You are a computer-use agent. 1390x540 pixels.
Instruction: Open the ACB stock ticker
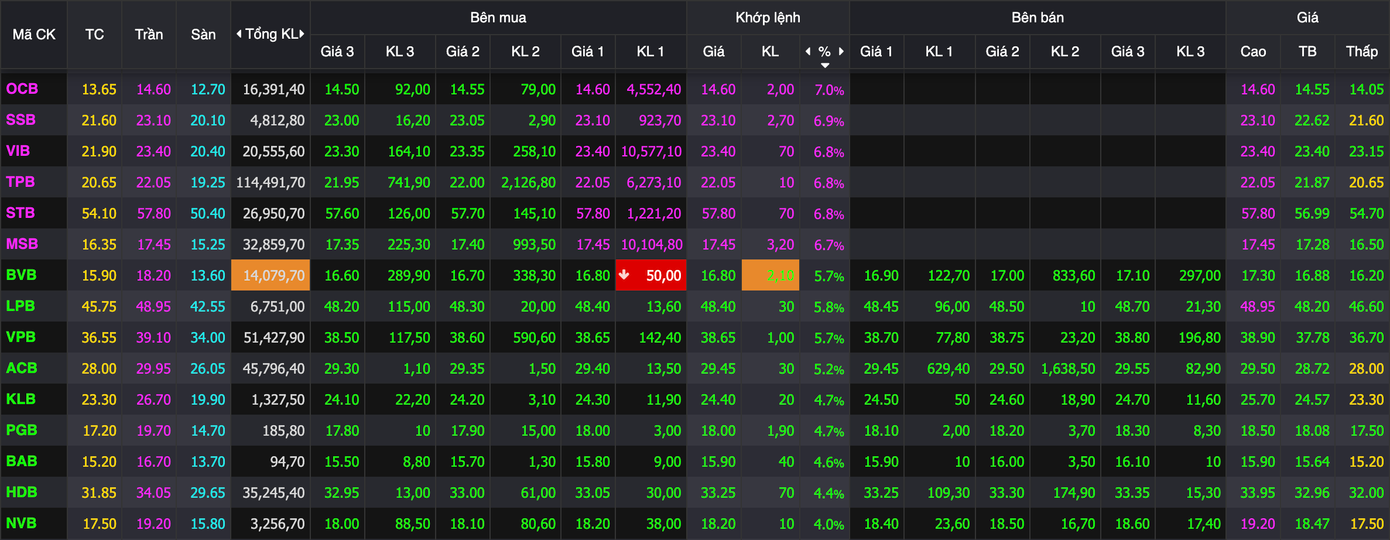tap(21, 368)
